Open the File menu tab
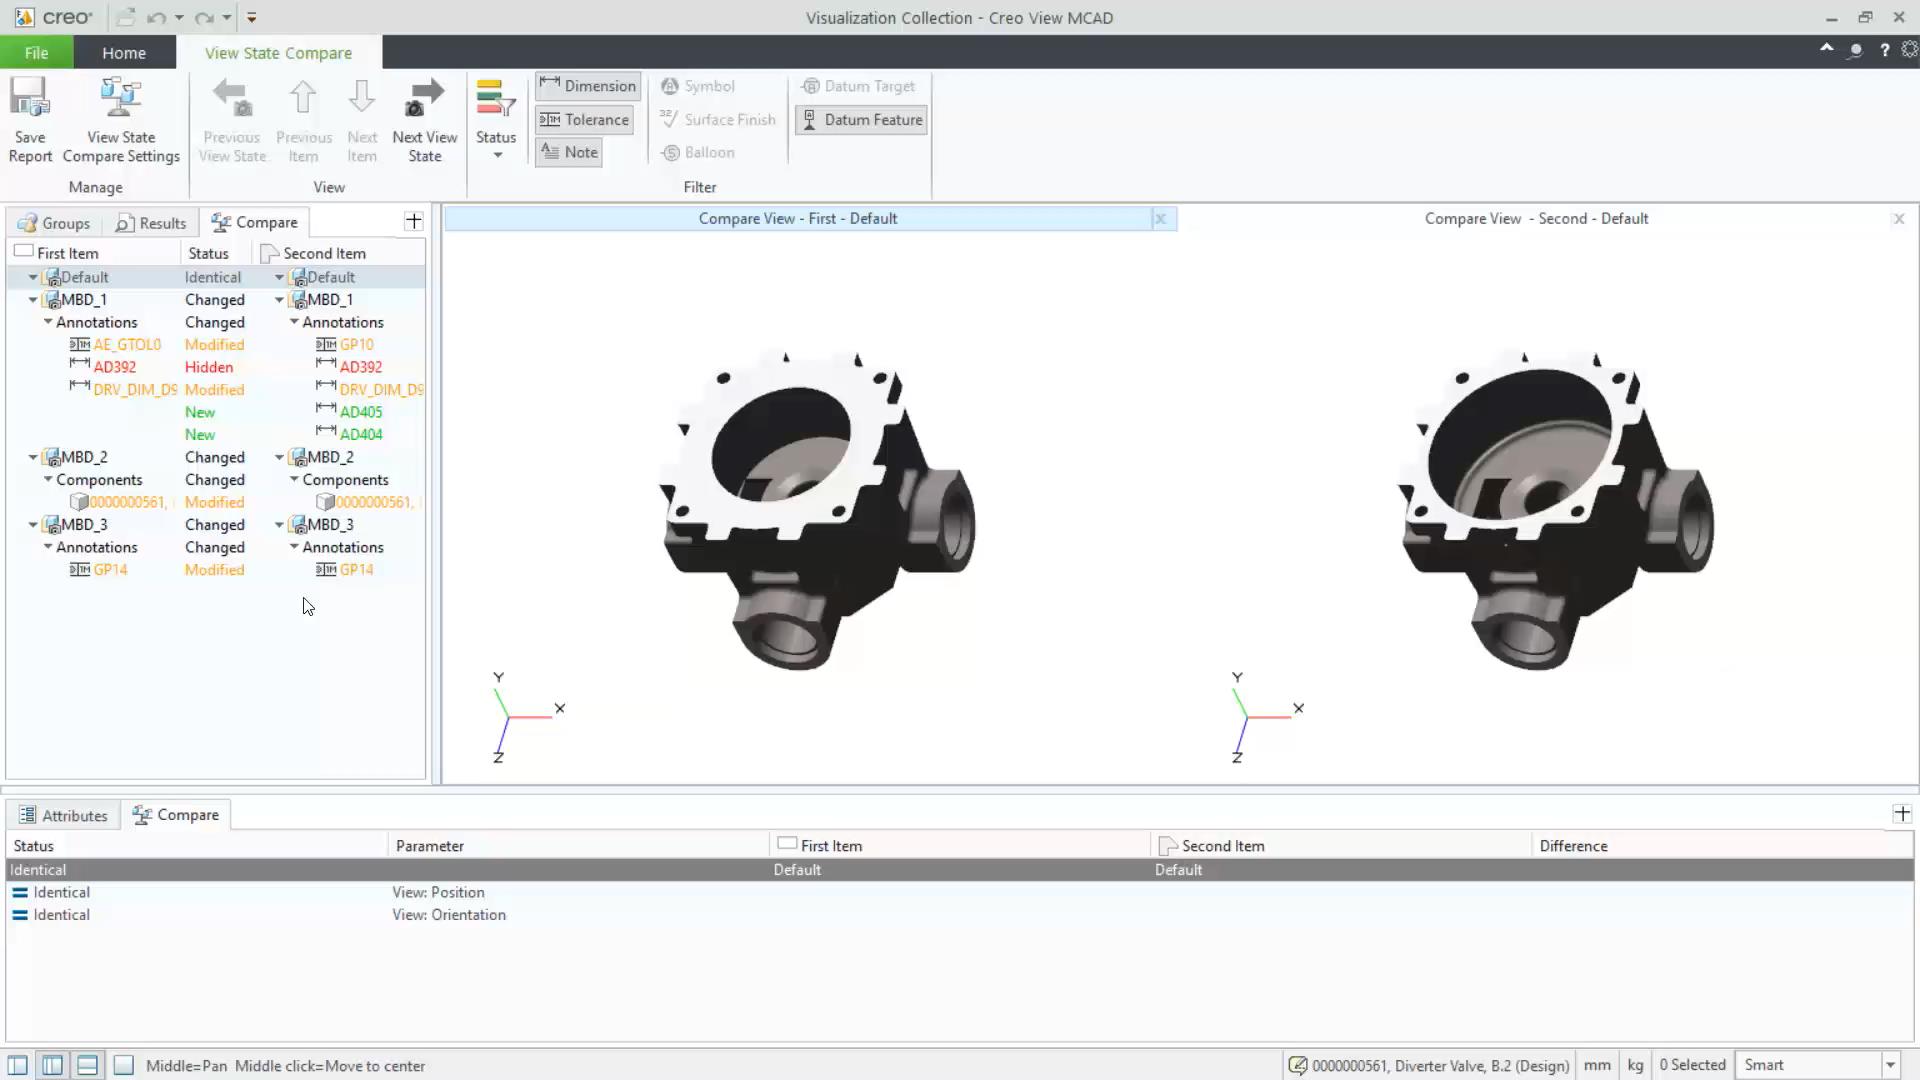Screen dimensions: 1920x1080 [36, 52]
